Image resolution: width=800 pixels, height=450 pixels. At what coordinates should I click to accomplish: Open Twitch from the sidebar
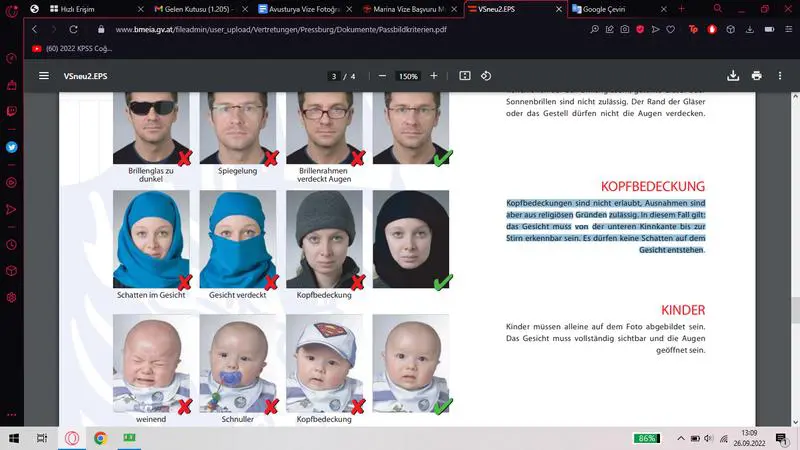tap(12, 111)
